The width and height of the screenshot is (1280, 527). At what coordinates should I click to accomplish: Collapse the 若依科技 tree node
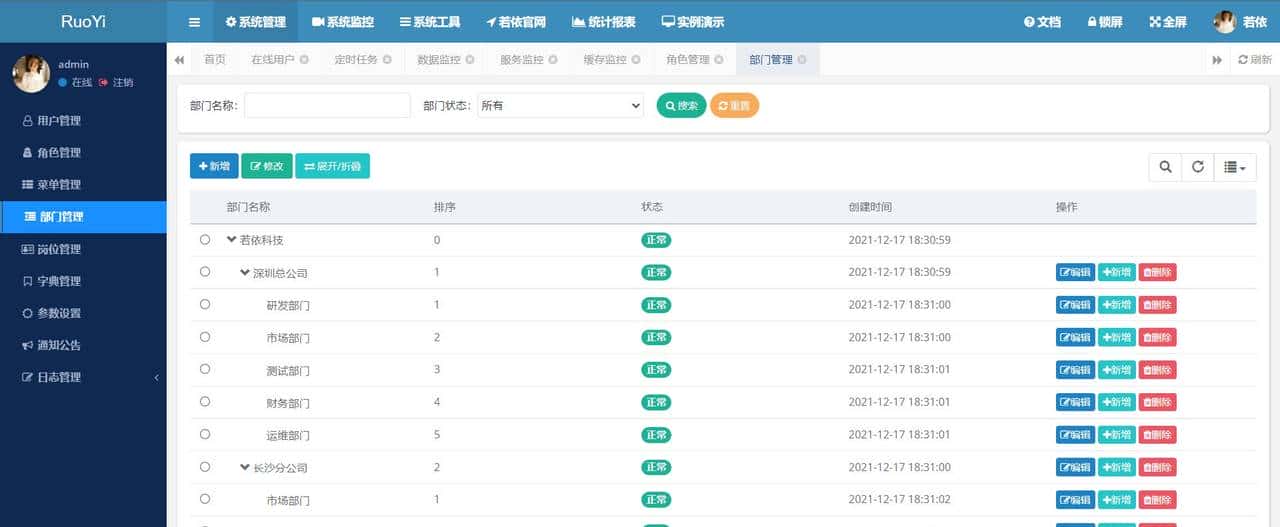coord(232,240)
